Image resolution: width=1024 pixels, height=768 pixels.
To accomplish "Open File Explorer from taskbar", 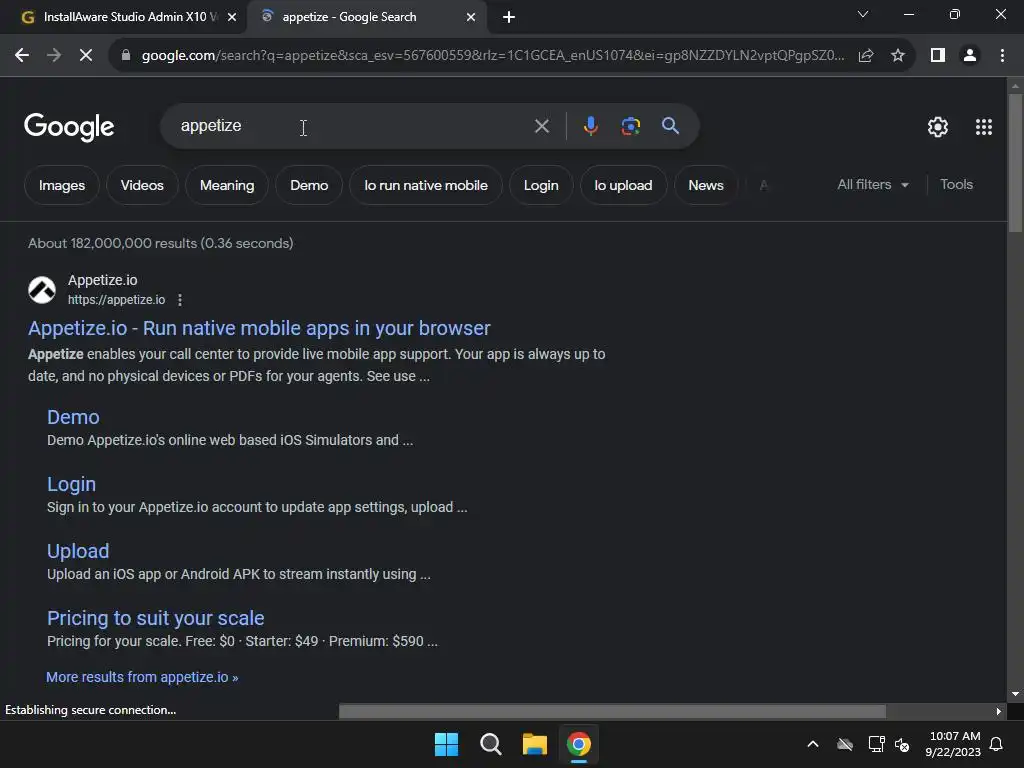I will point(534,744).
